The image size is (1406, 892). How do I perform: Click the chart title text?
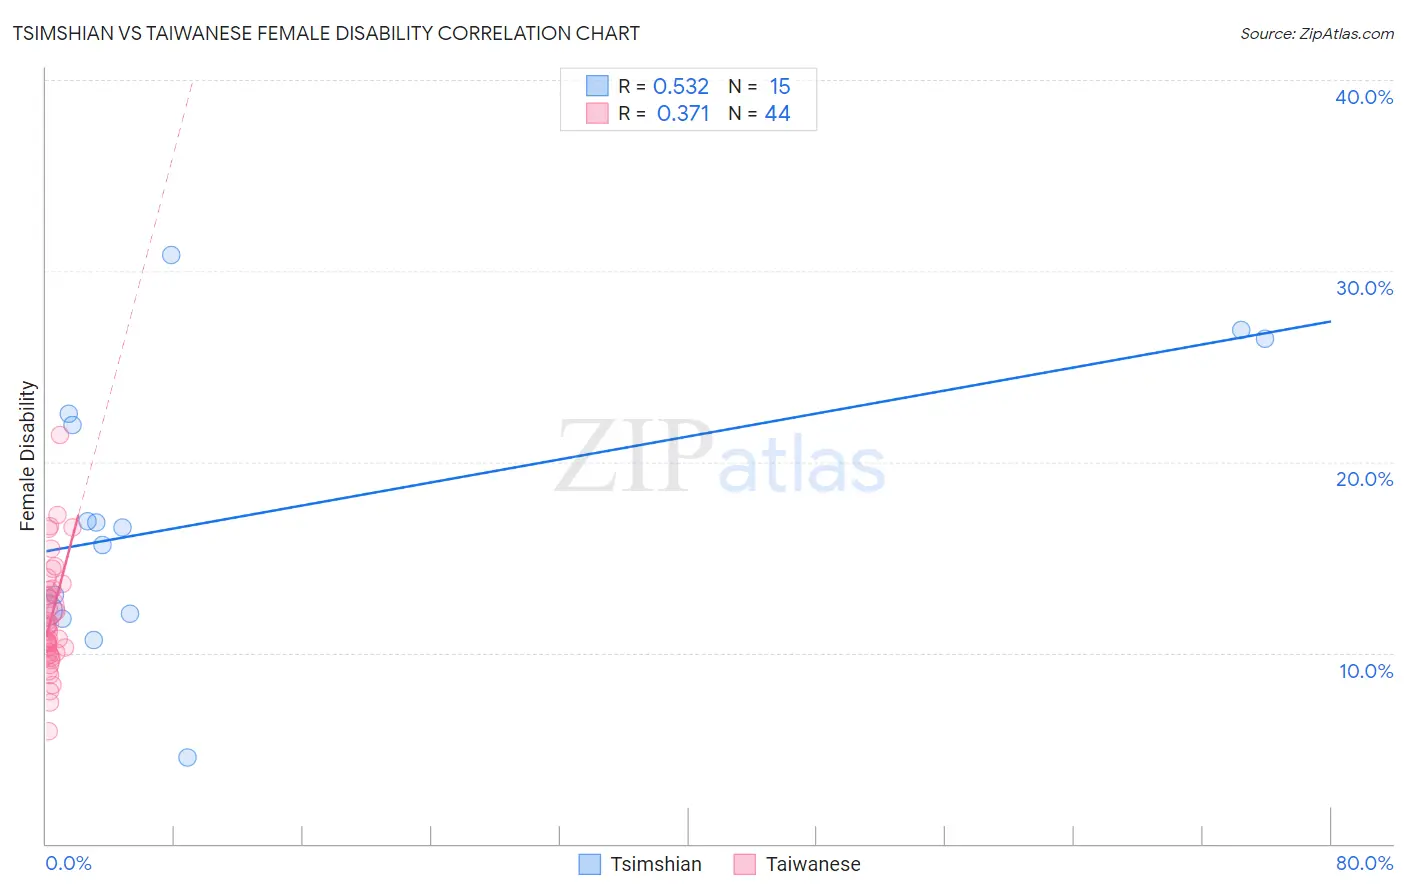pos(326,33)
